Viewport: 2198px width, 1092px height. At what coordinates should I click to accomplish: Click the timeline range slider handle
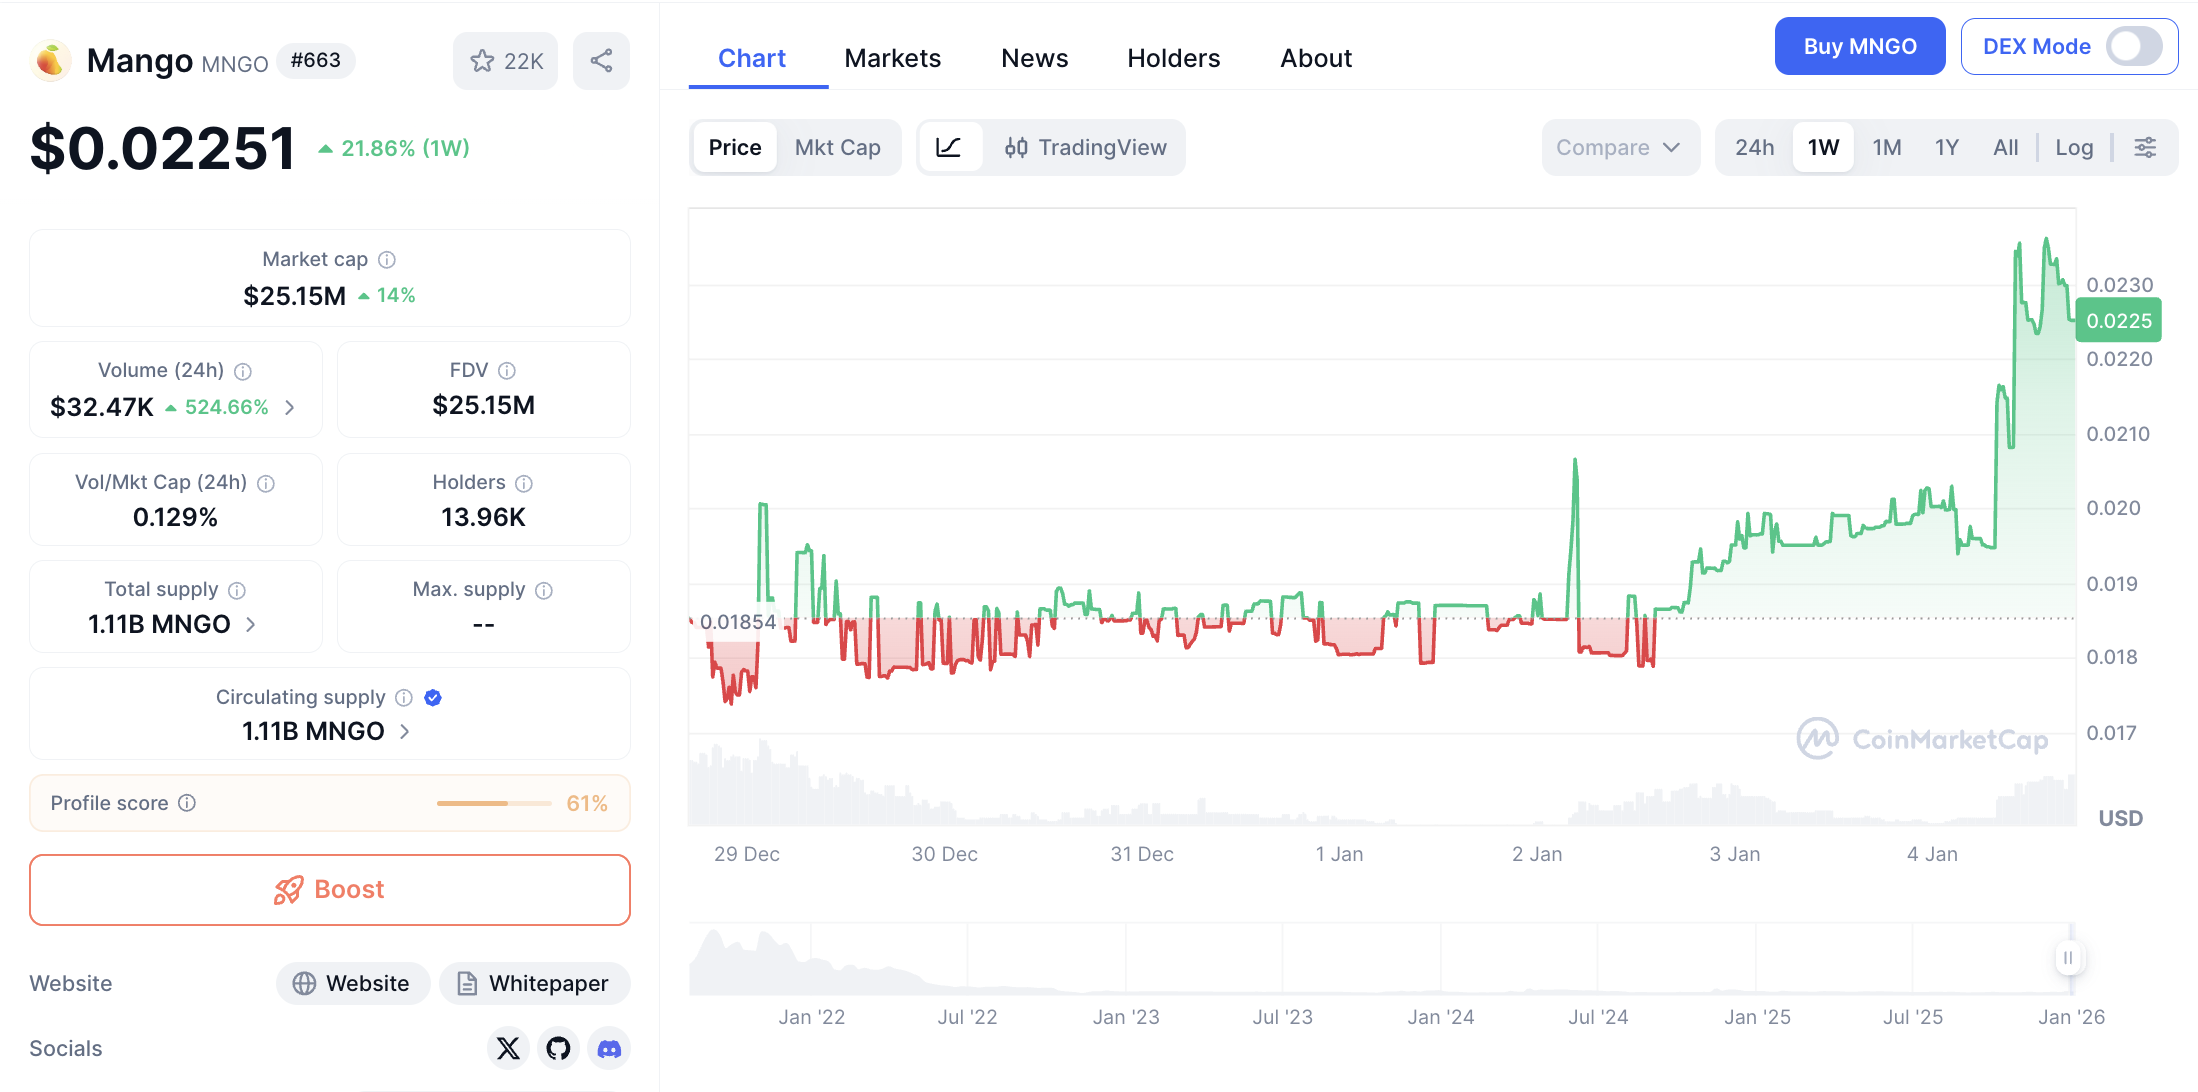click(x=2067, y=958)
